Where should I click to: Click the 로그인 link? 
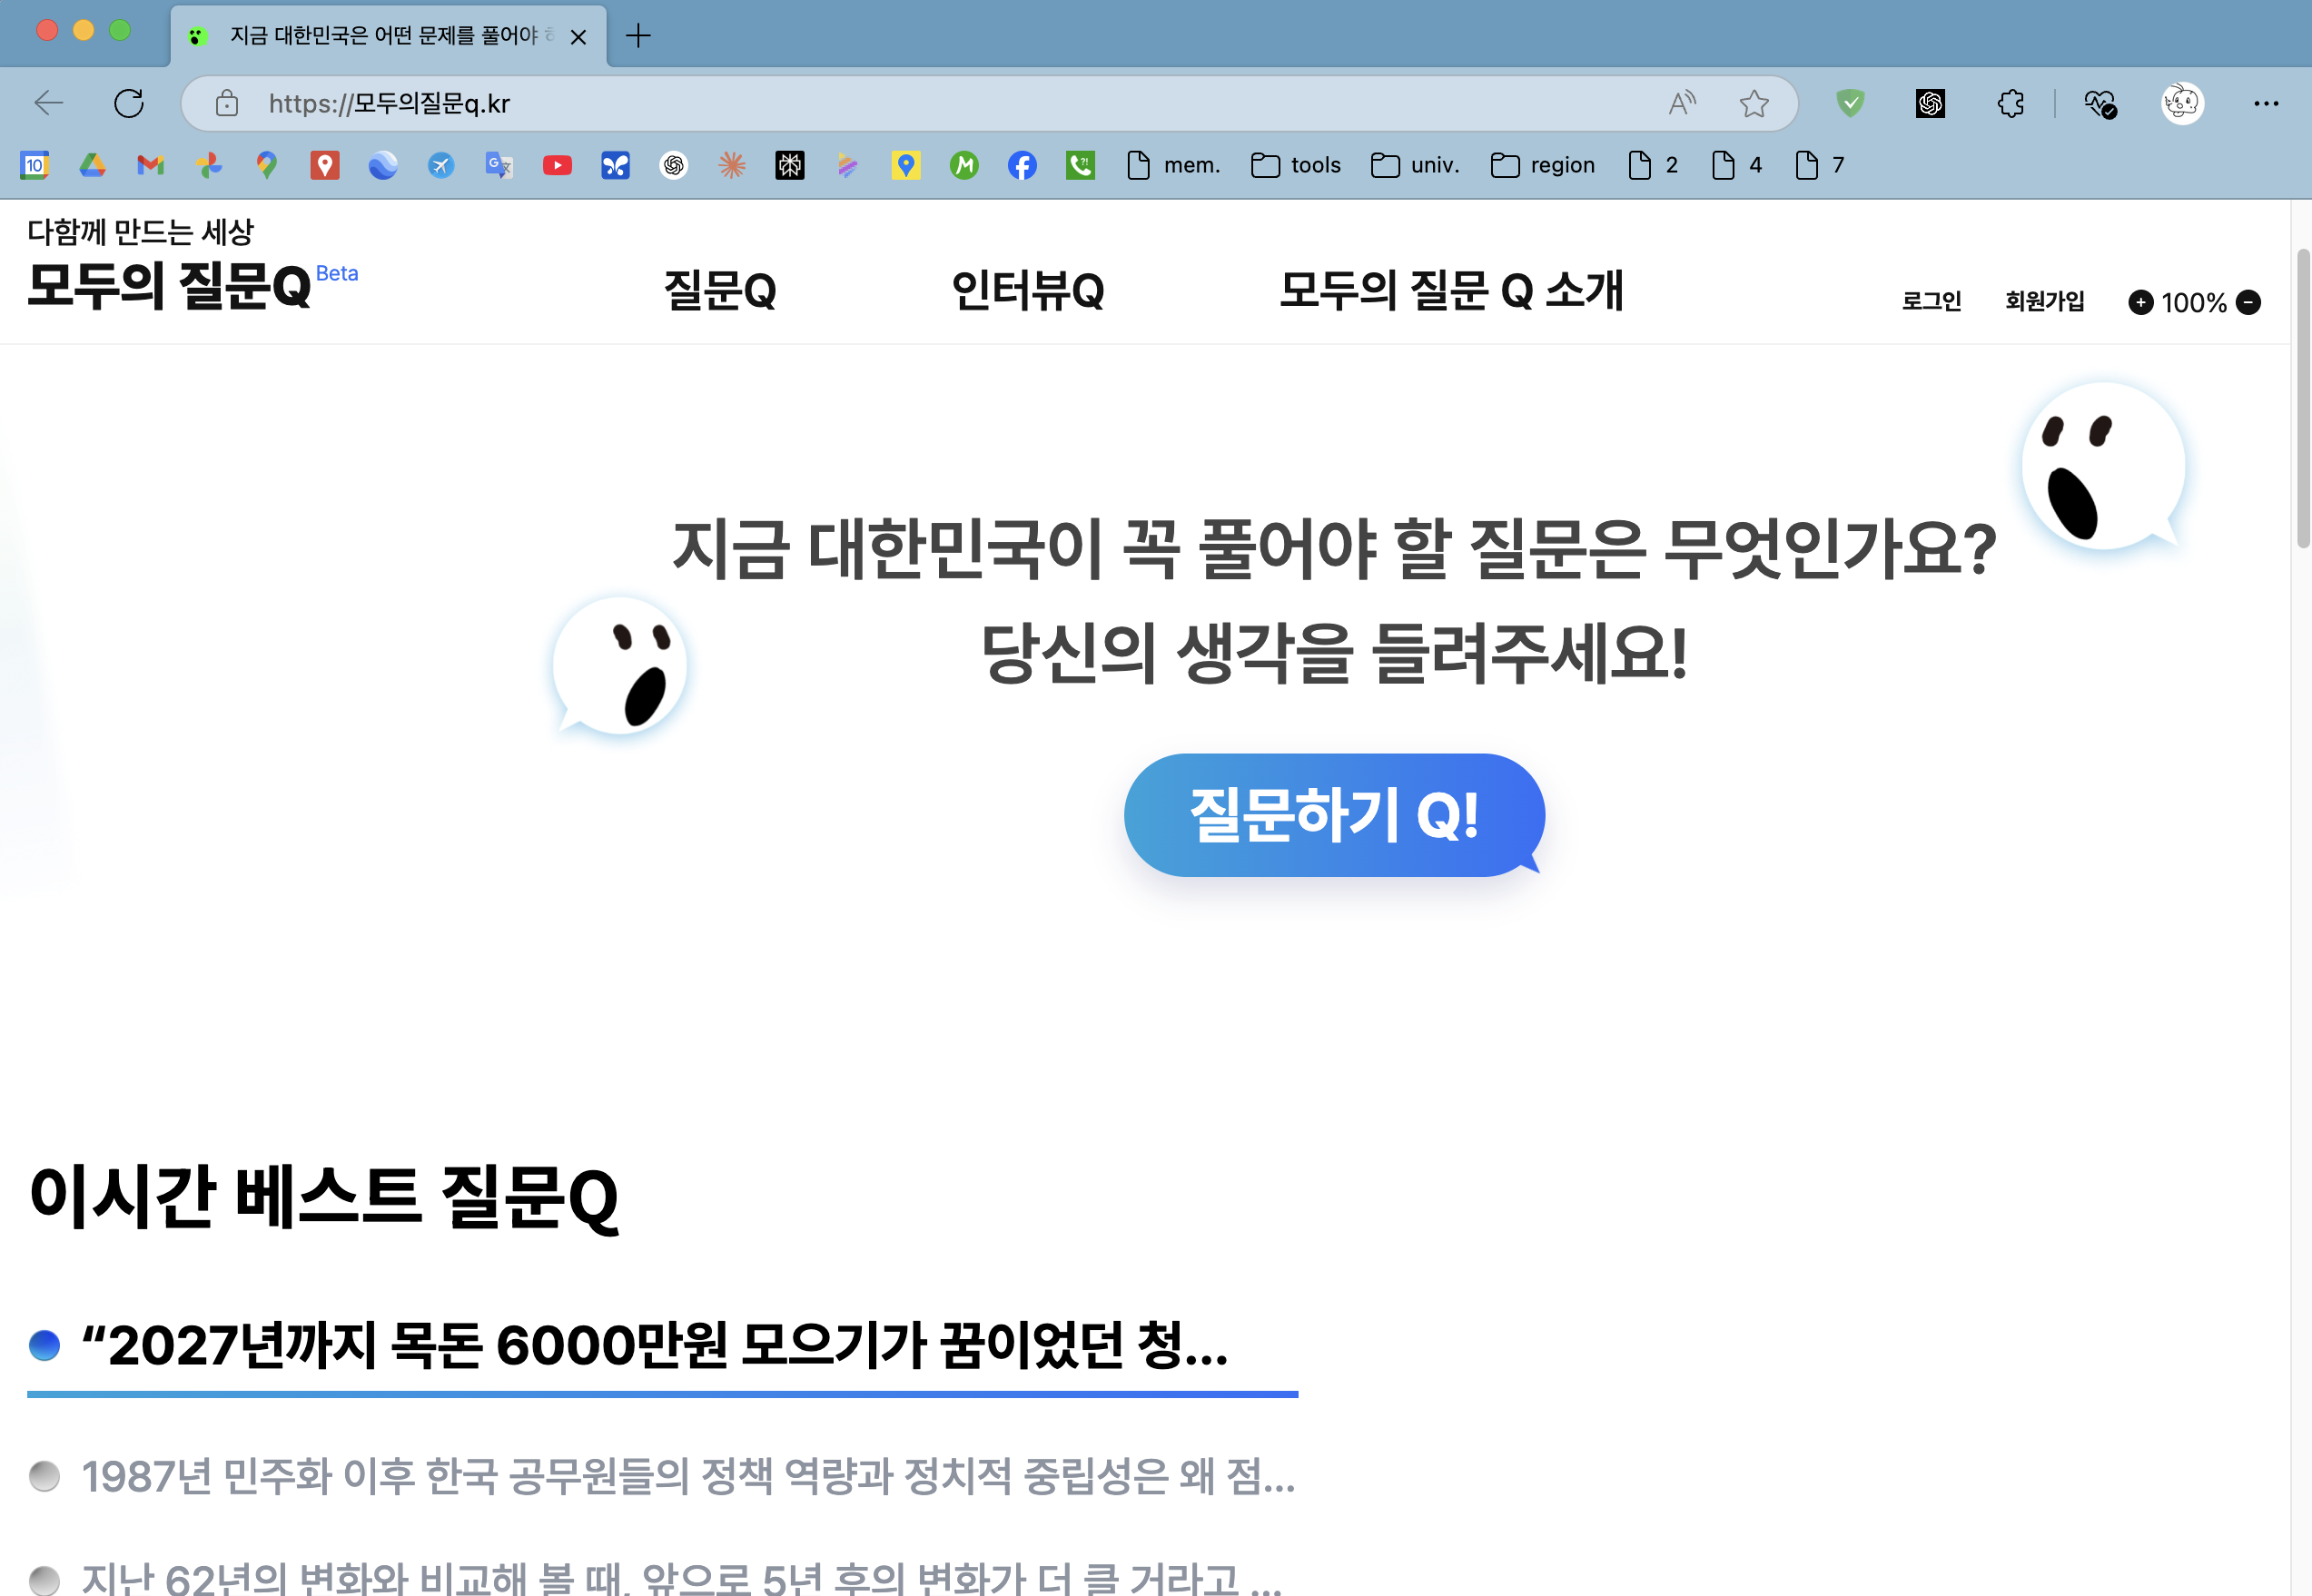click(1931, 301)
